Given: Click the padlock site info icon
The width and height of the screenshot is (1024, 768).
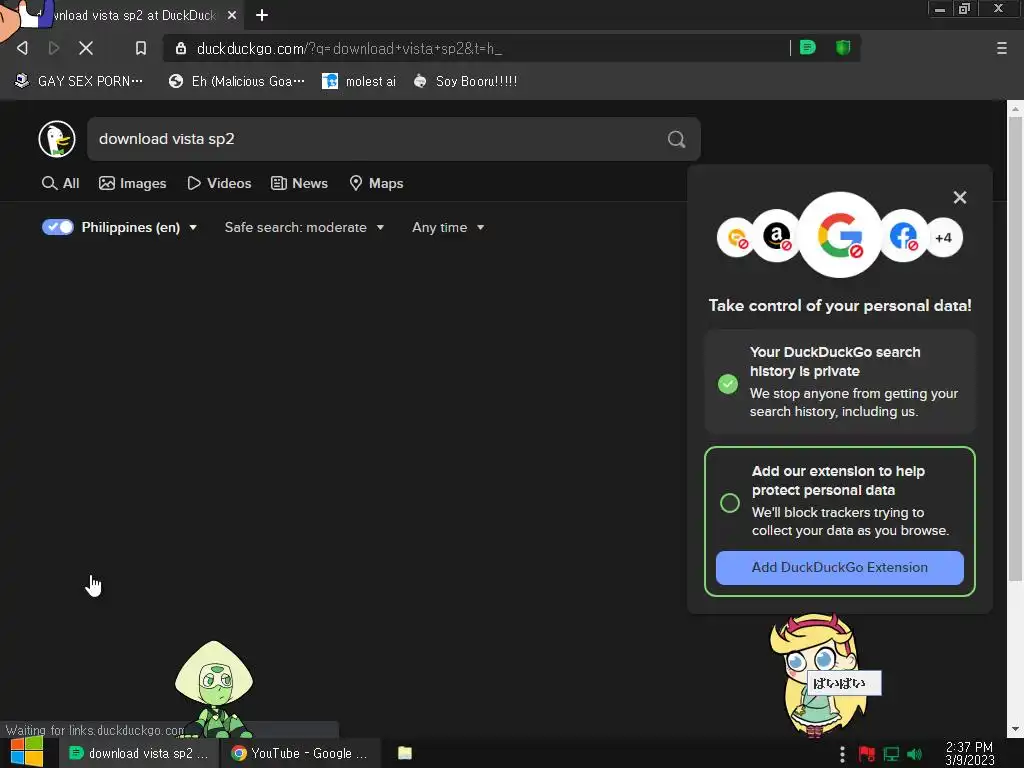Looking at the screenshot, I should [x=181, y=48].
